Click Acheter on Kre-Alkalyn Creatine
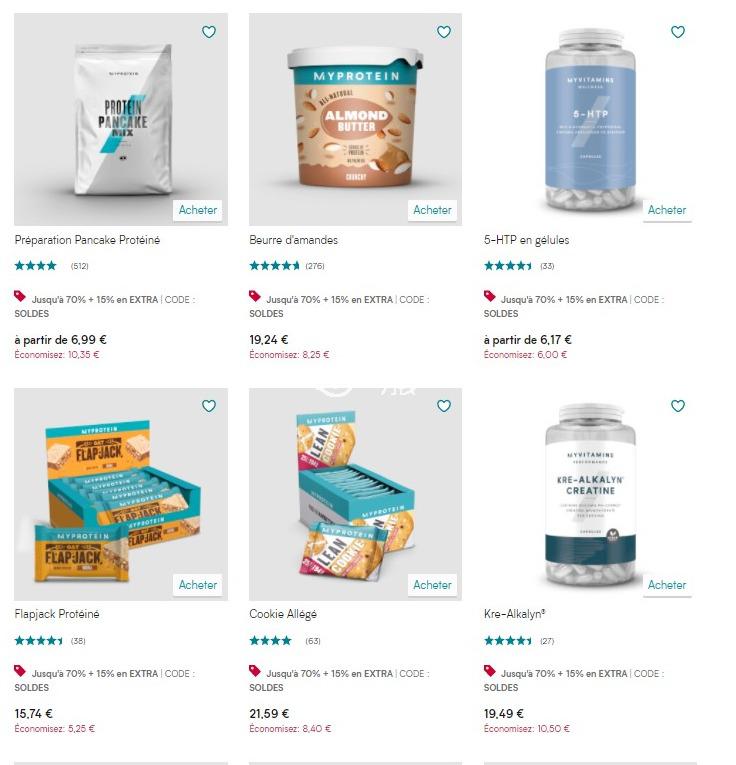 pyautogui.click(x=667, y=585)
